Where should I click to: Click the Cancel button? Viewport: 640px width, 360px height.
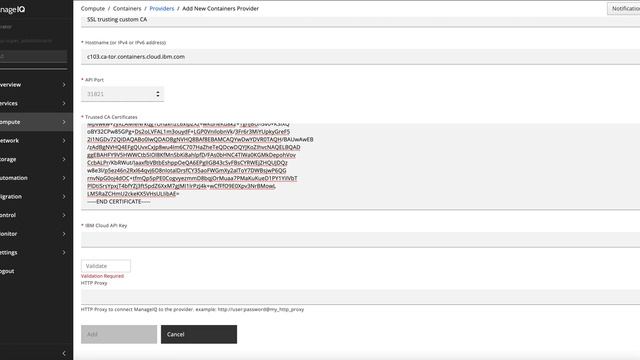click(199, 334)
